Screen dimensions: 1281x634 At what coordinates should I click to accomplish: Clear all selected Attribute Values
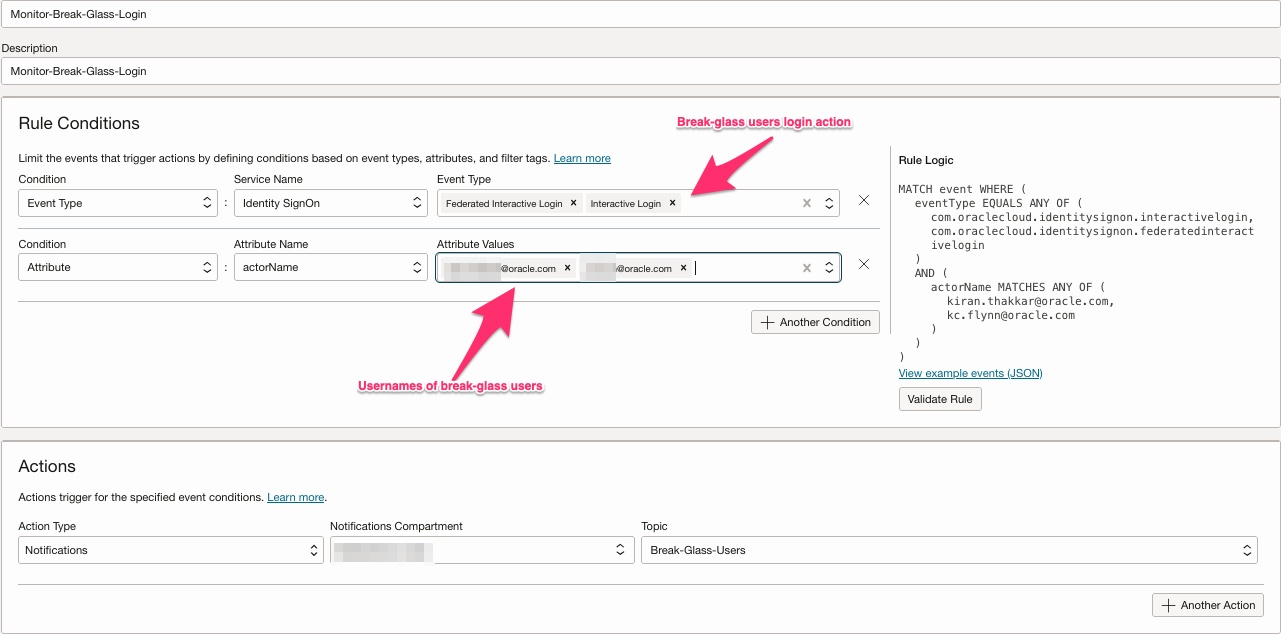pyautogui.click(x=807, y=268)
